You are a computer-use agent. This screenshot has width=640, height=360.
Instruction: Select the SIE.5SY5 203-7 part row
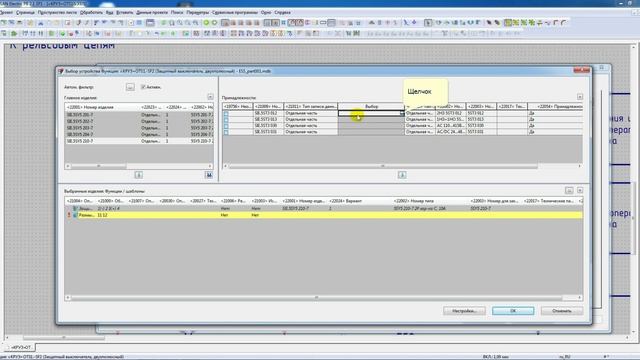(x=139, y=128)
